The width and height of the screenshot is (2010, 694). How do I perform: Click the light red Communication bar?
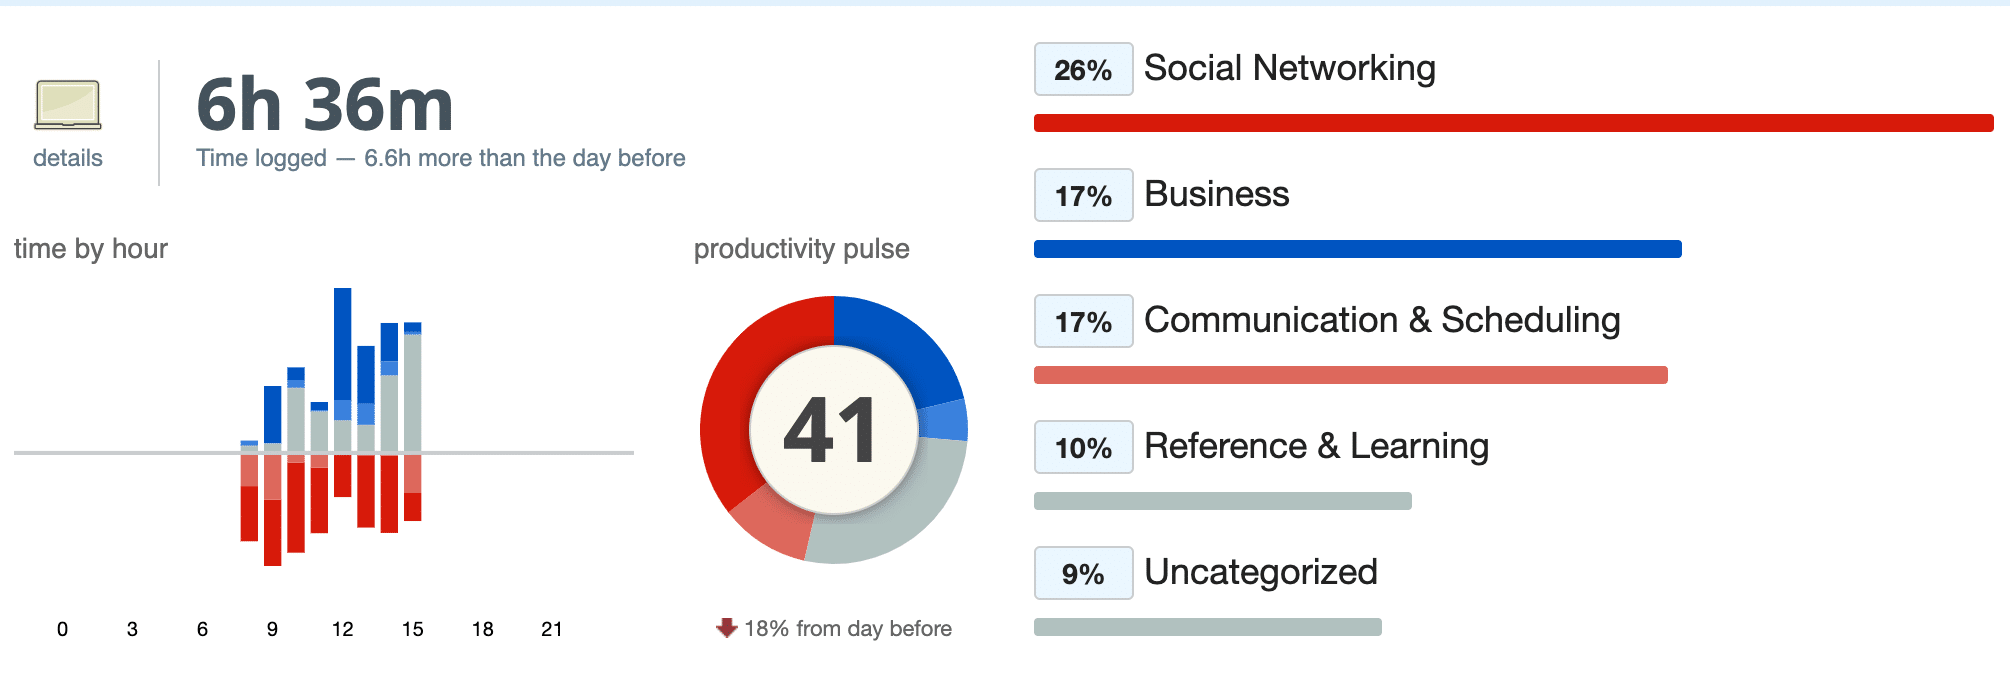1350,375
